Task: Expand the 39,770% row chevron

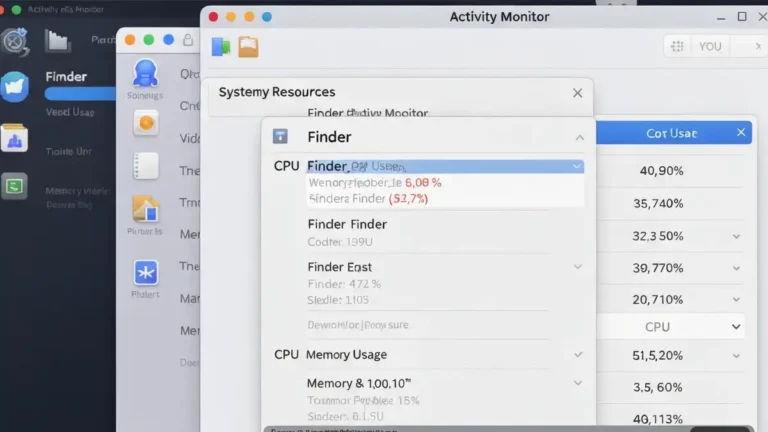Action: pyautogui.click(x=736, y=268)
